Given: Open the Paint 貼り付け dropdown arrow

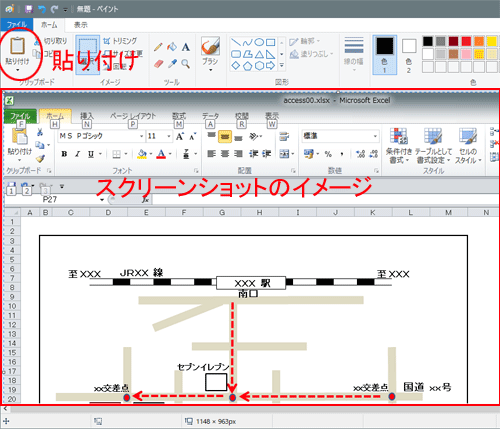Looking at the screenshot, I should 17,70.
